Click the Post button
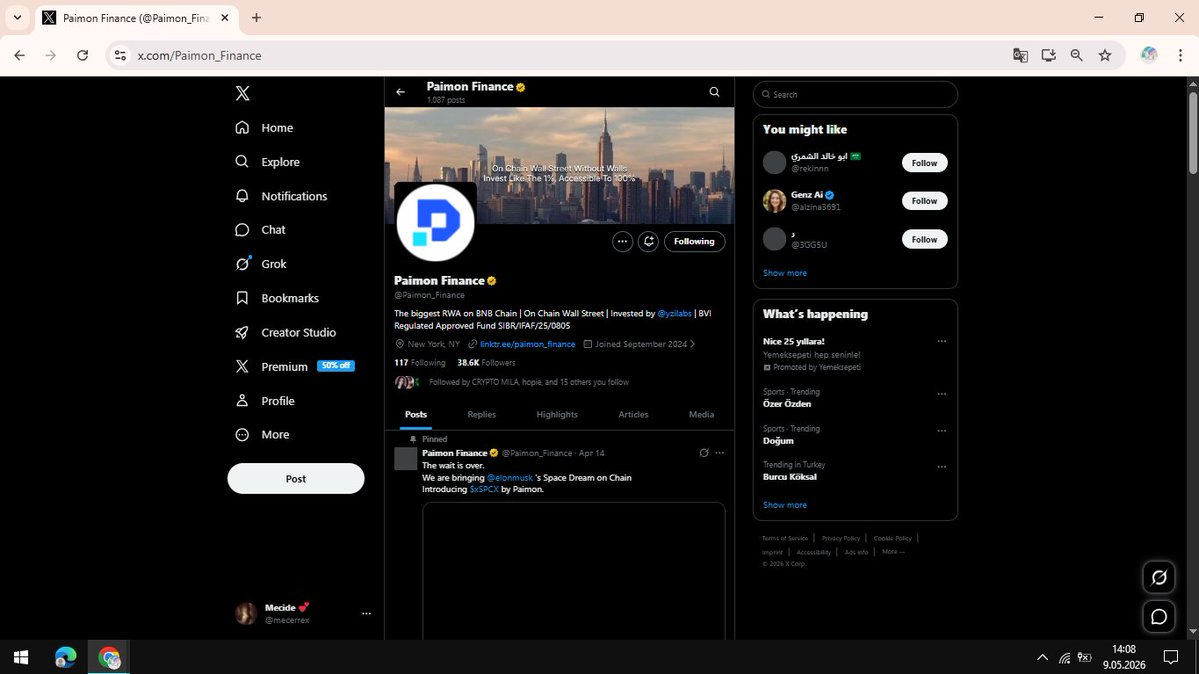 (x=296, y=479)
